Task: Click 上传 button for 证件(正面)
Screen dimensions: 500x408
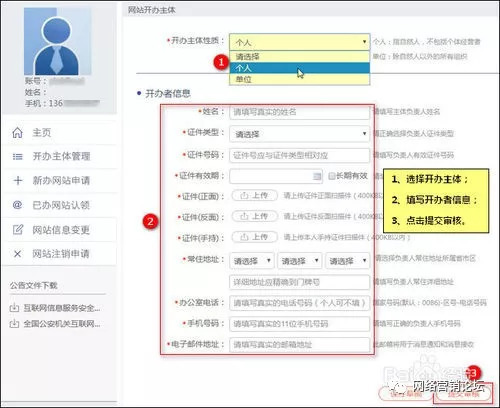Action: [x=255, y=196]
